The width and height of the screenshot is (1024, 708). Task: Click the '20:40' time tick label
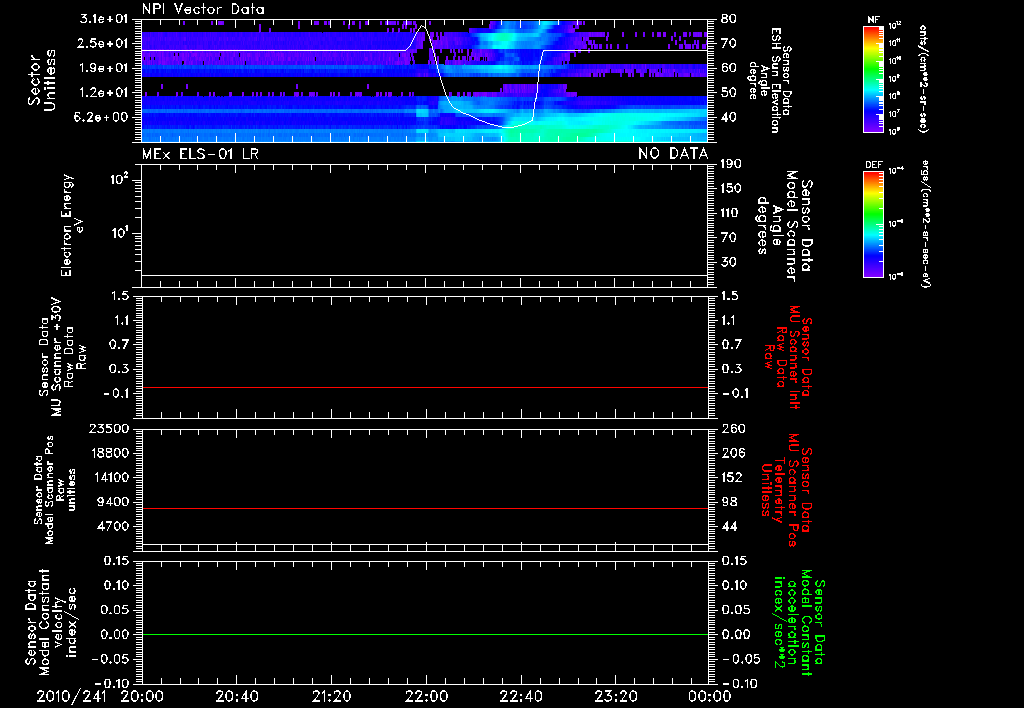pyautogui.click(x=236, y=696)
